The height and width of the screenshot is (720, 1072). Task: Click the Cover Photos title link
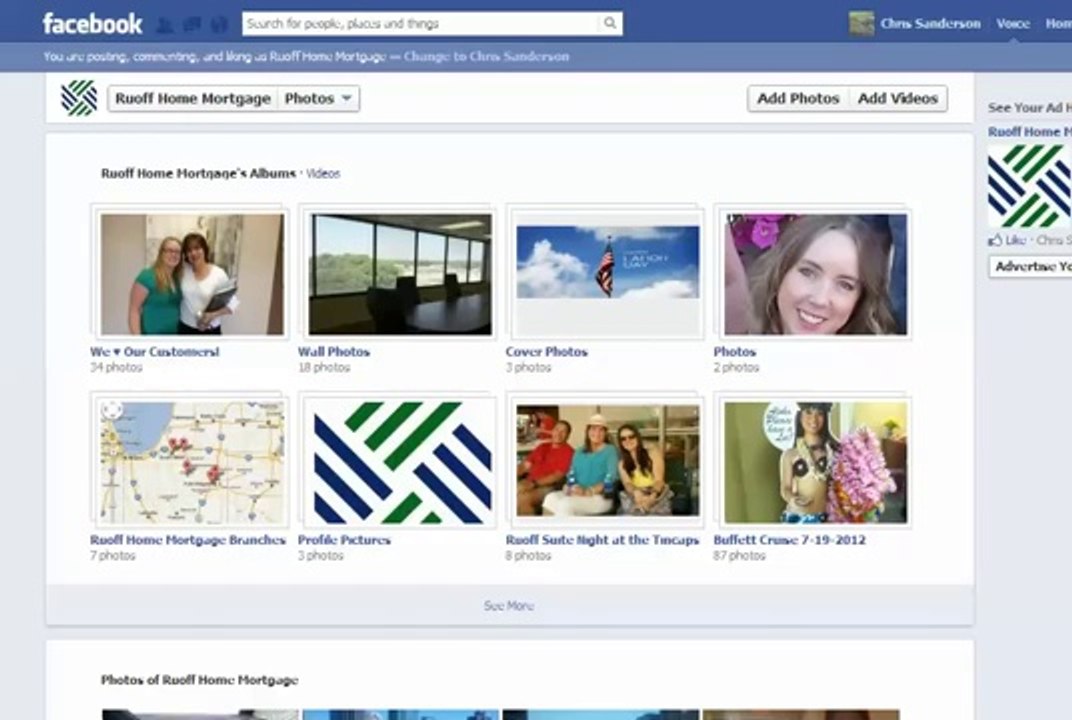pyautogui.click(x=546, y=351)
